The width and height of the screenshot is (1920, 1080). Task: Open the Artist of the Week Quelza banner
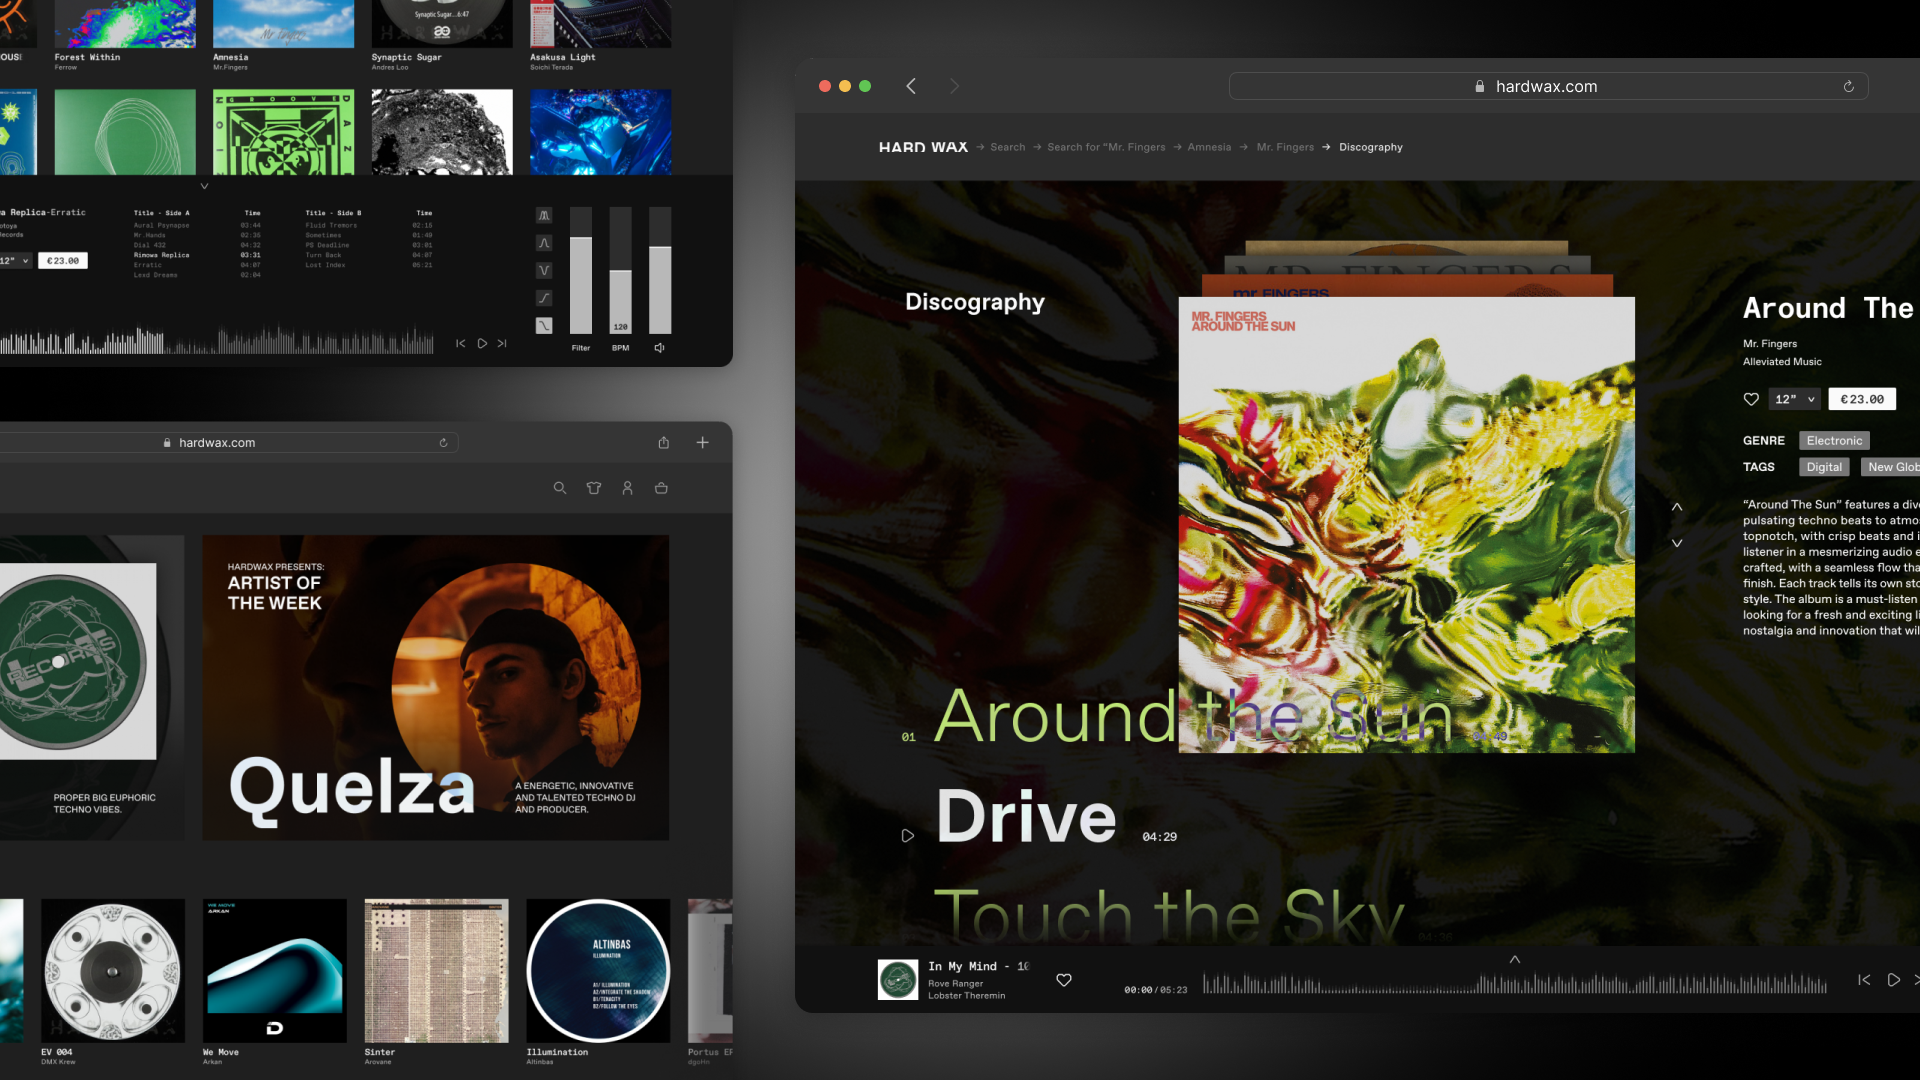[436, 687]
